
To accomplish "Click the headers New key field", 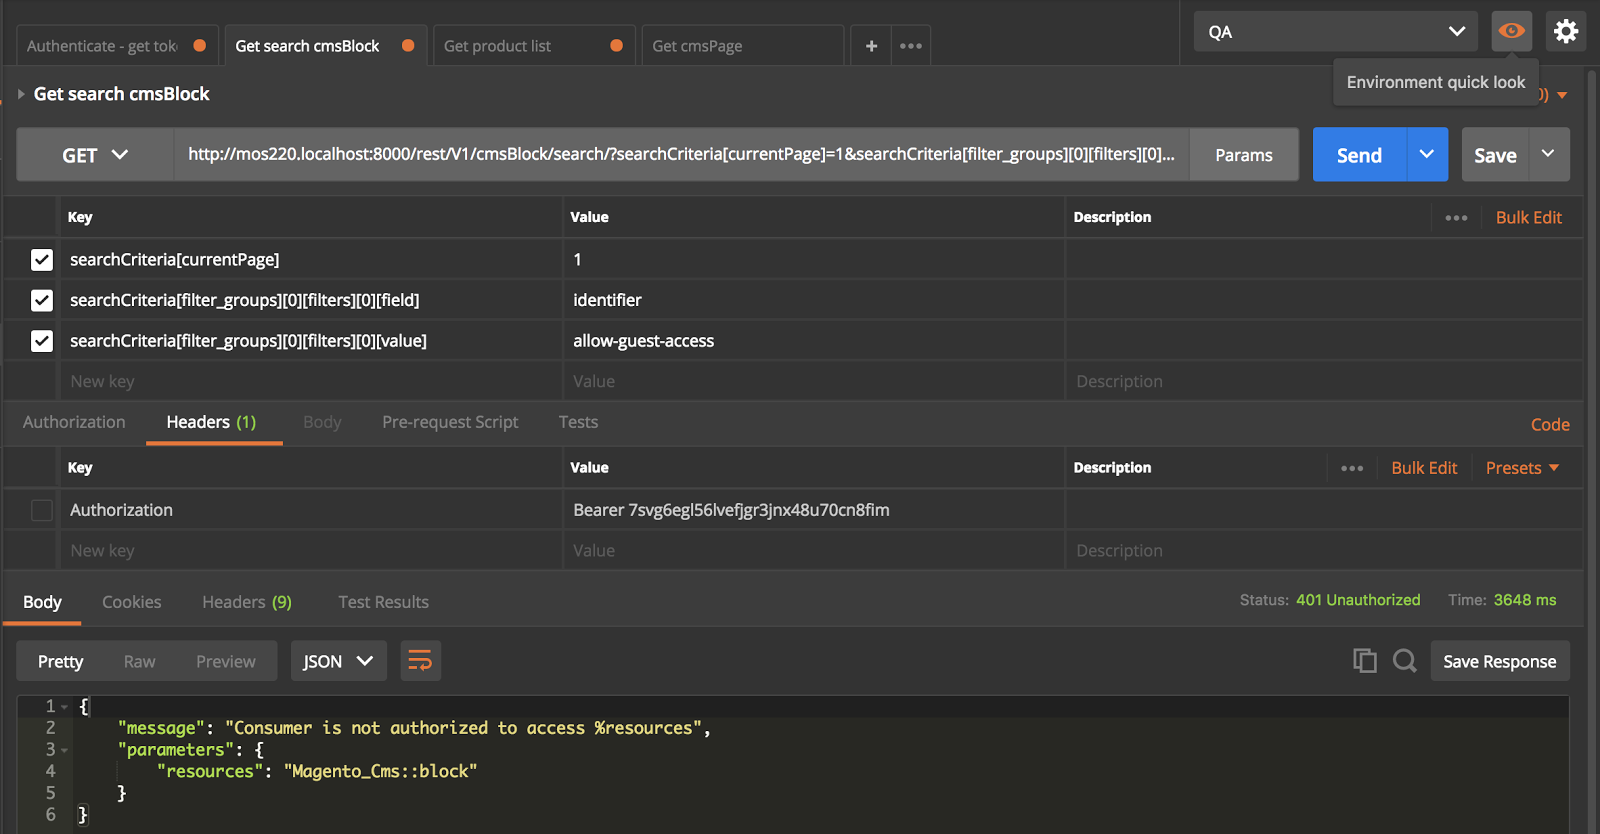I will (310, 550).
